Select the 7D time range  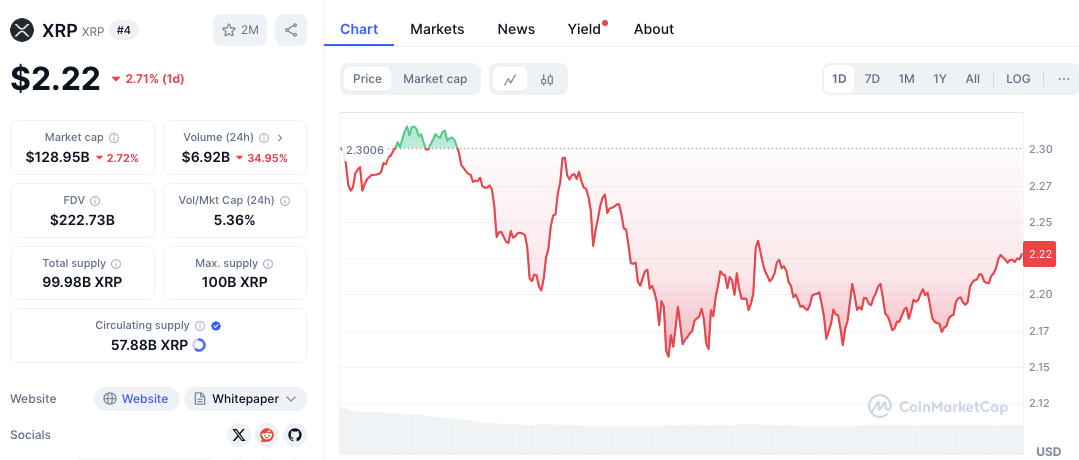coord(872,79)
